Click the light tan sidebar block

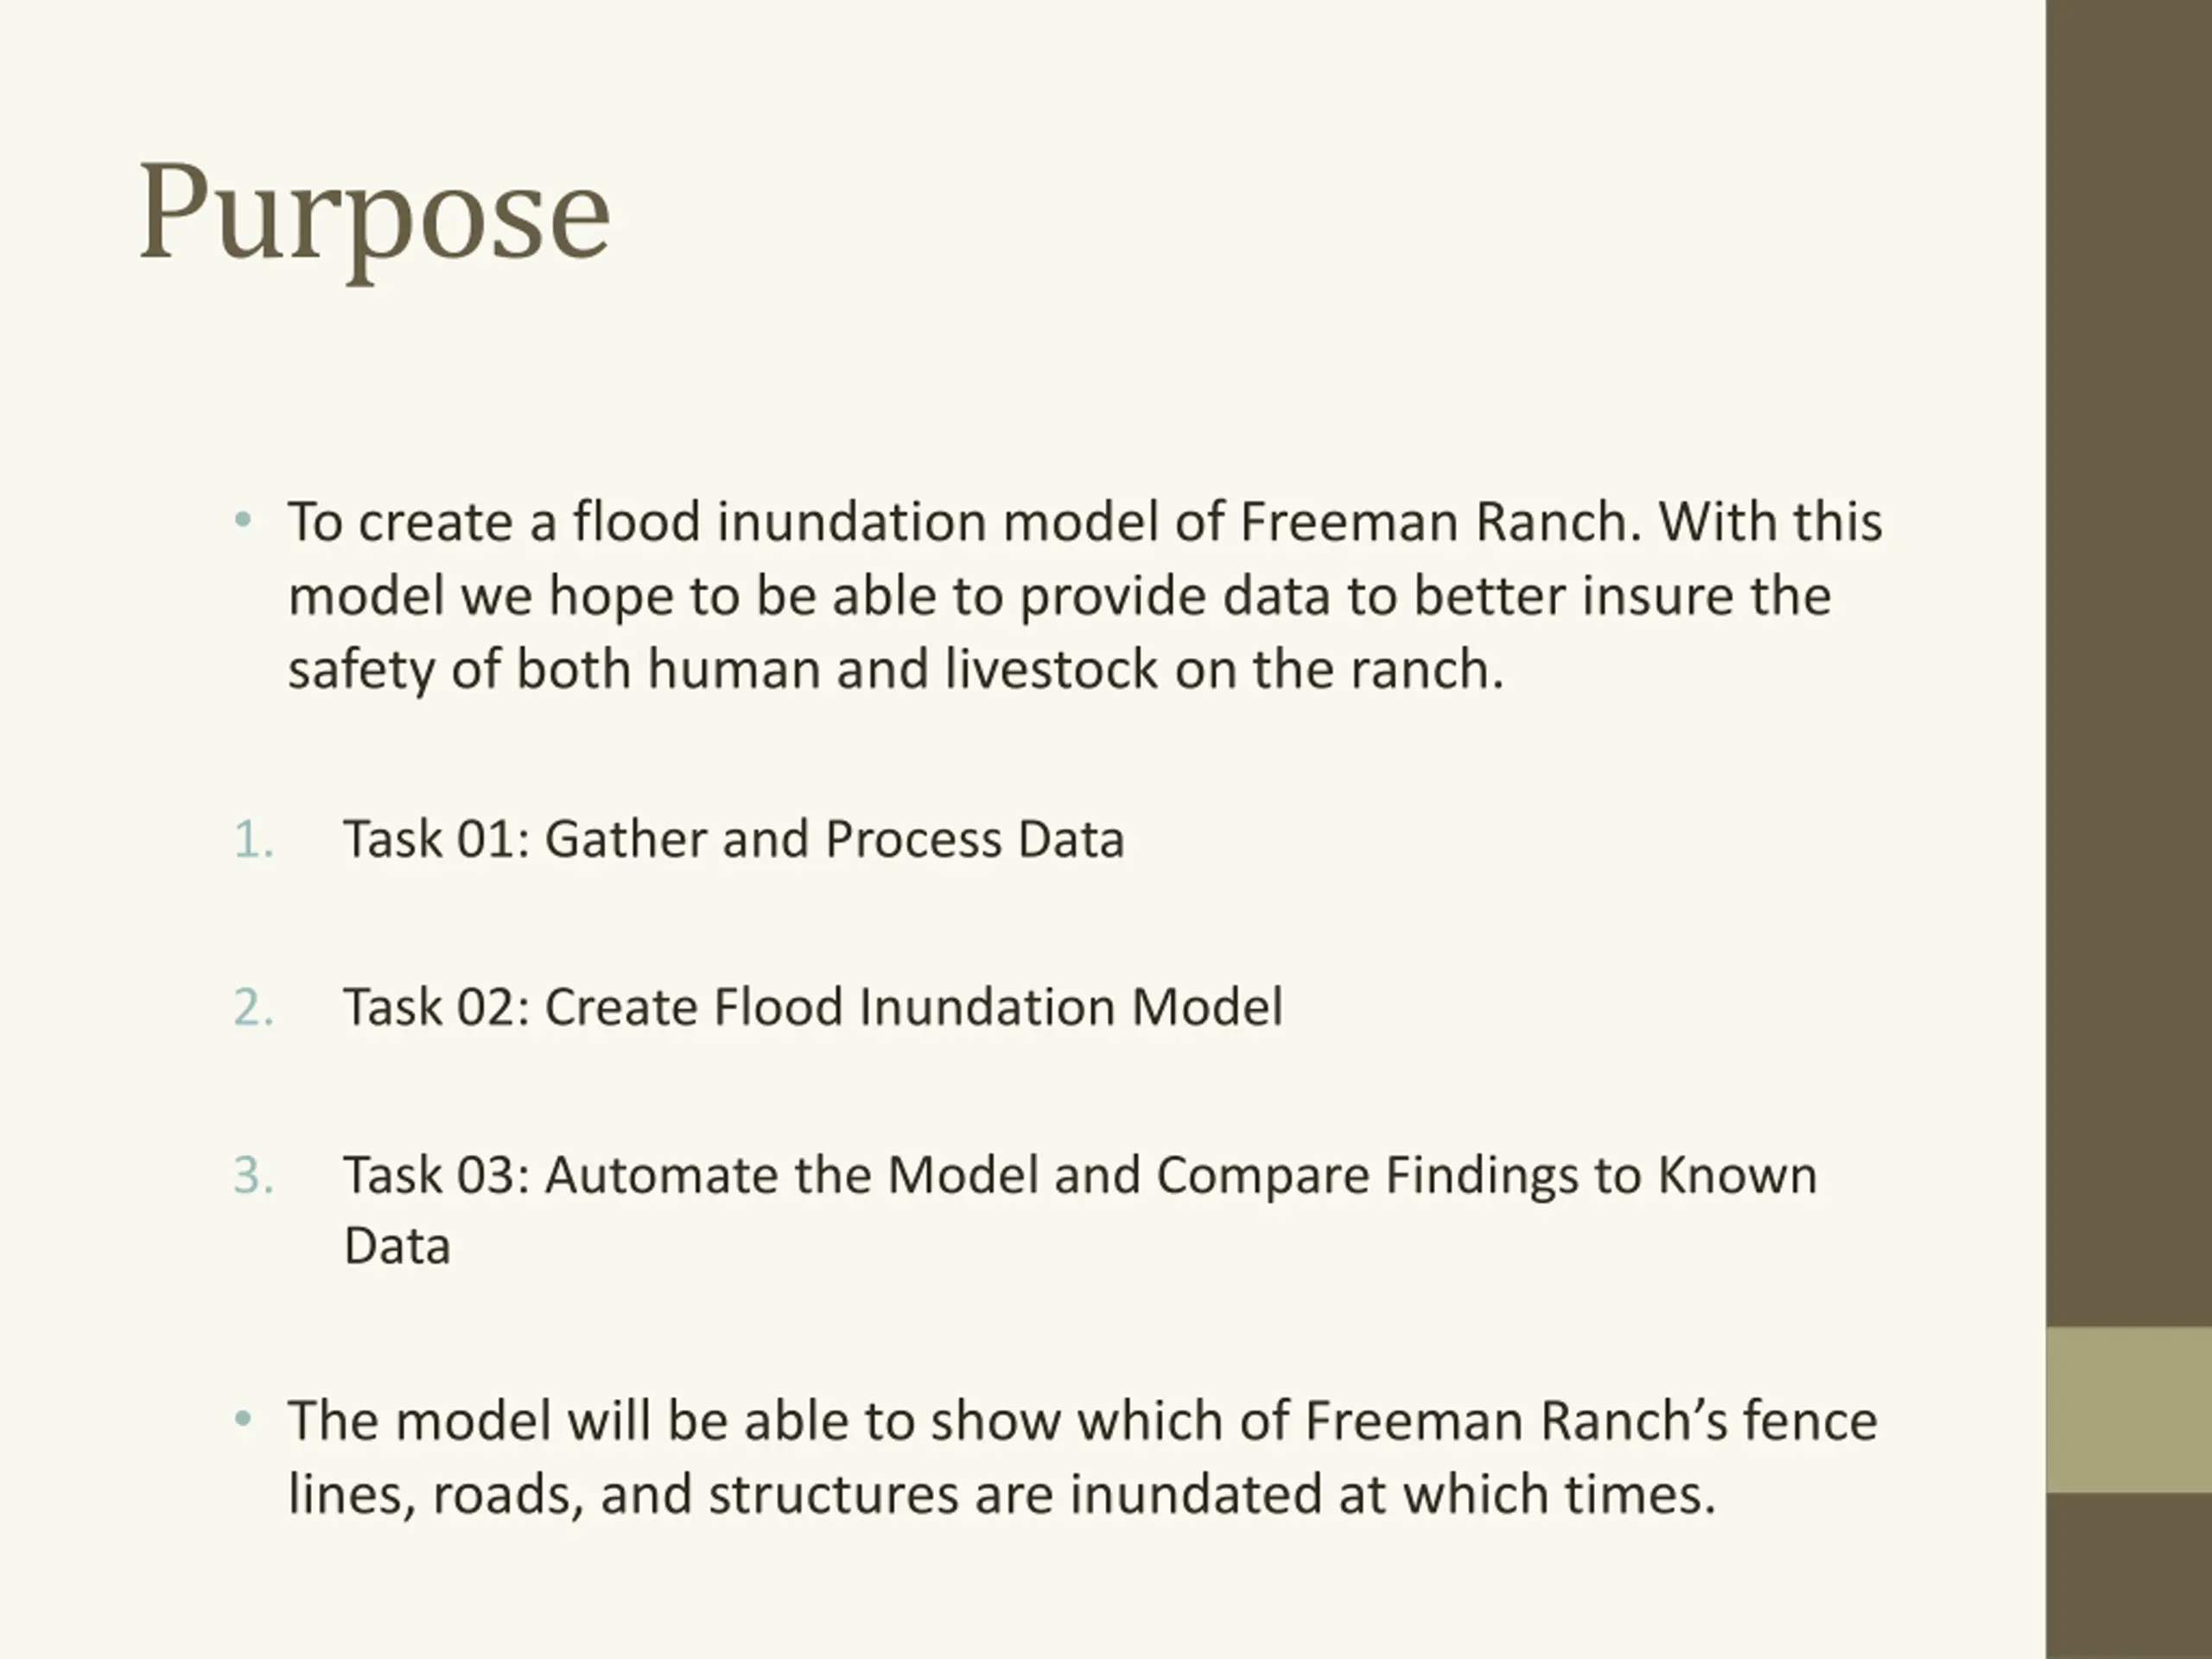coord(2129,1410)
